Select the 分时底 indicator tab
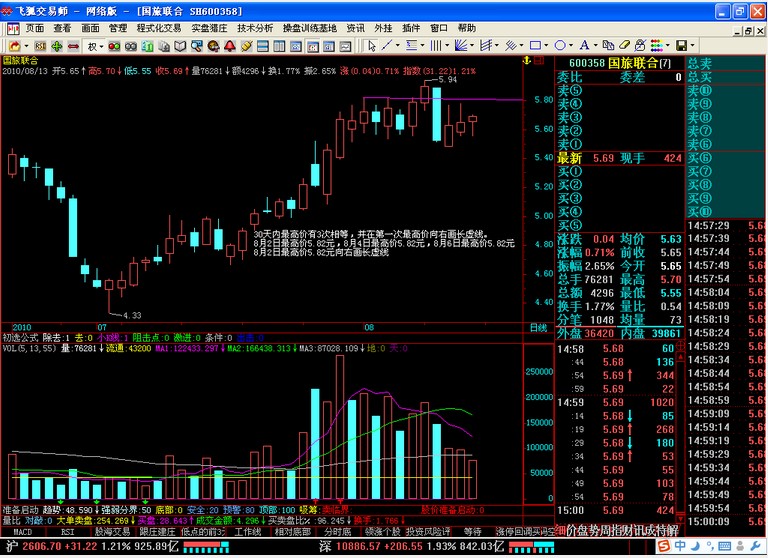This screenshot has width=768, height=558. point(336,532)
